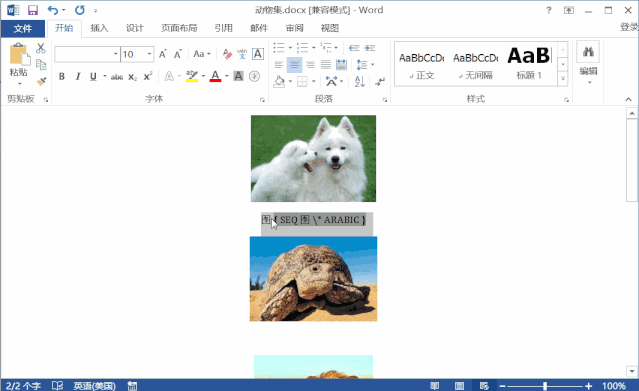The height and width of the screenshot is (391, 639).
Task: Toggle strikethrough formatting
Action: (117, 77)
